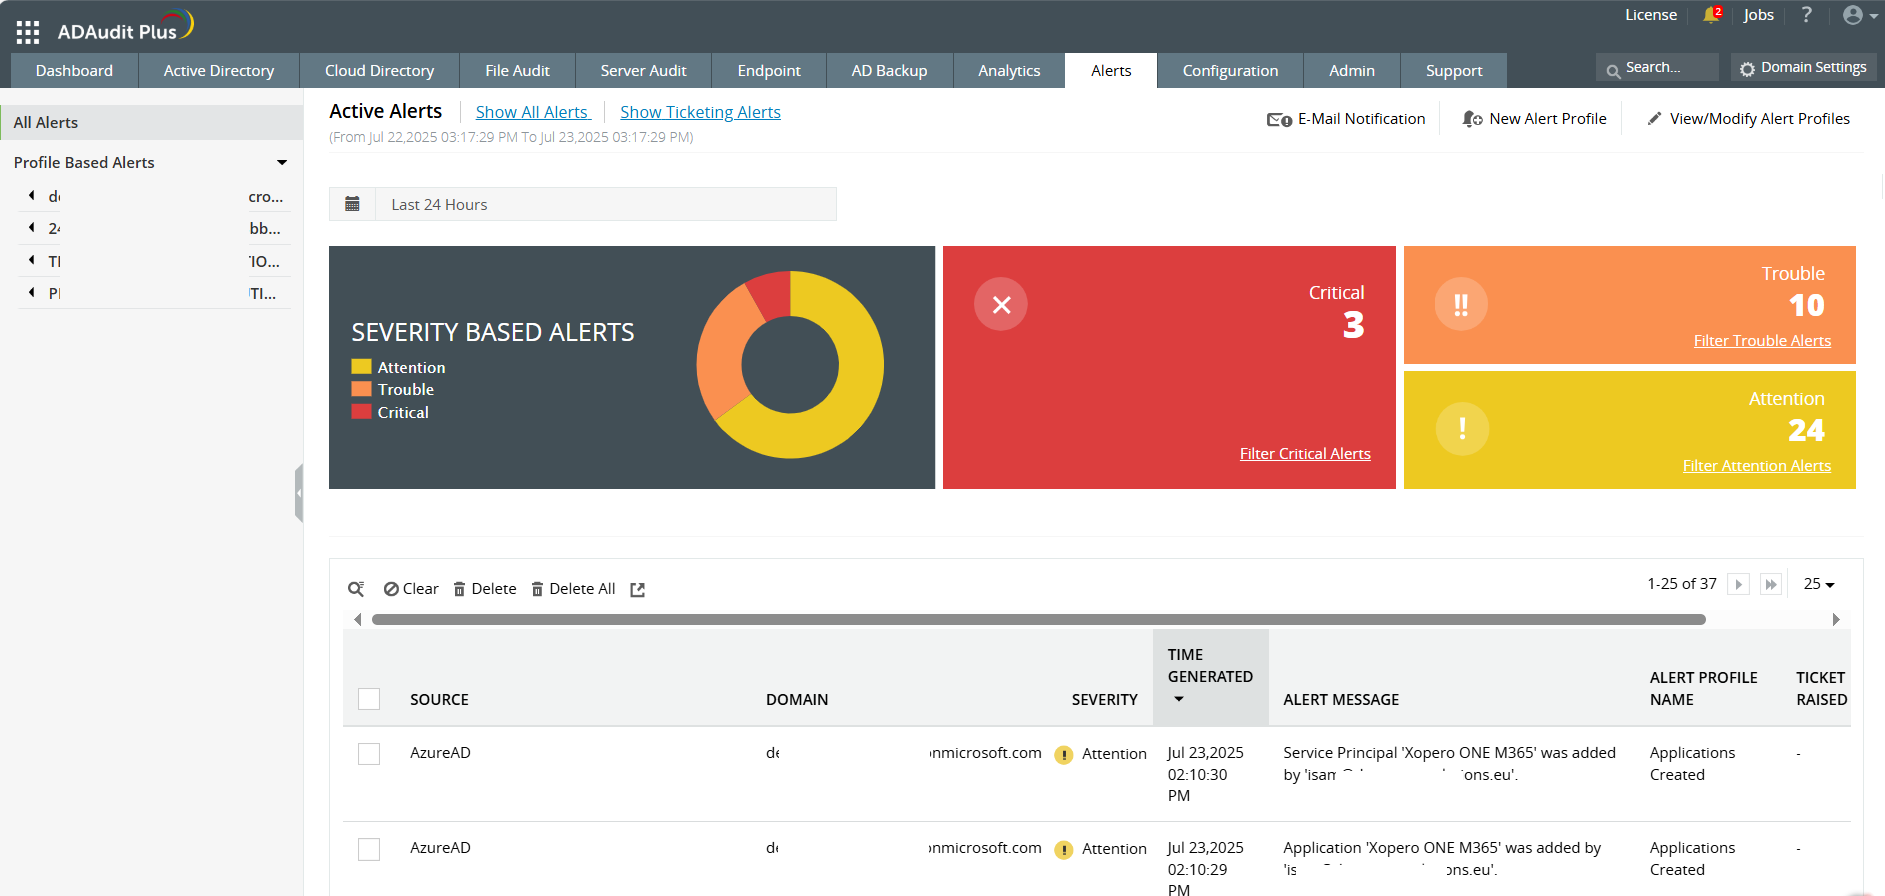Collapse the Profile Based Alerts section
The image size is (1885, 896).
[x=282, y=163]
